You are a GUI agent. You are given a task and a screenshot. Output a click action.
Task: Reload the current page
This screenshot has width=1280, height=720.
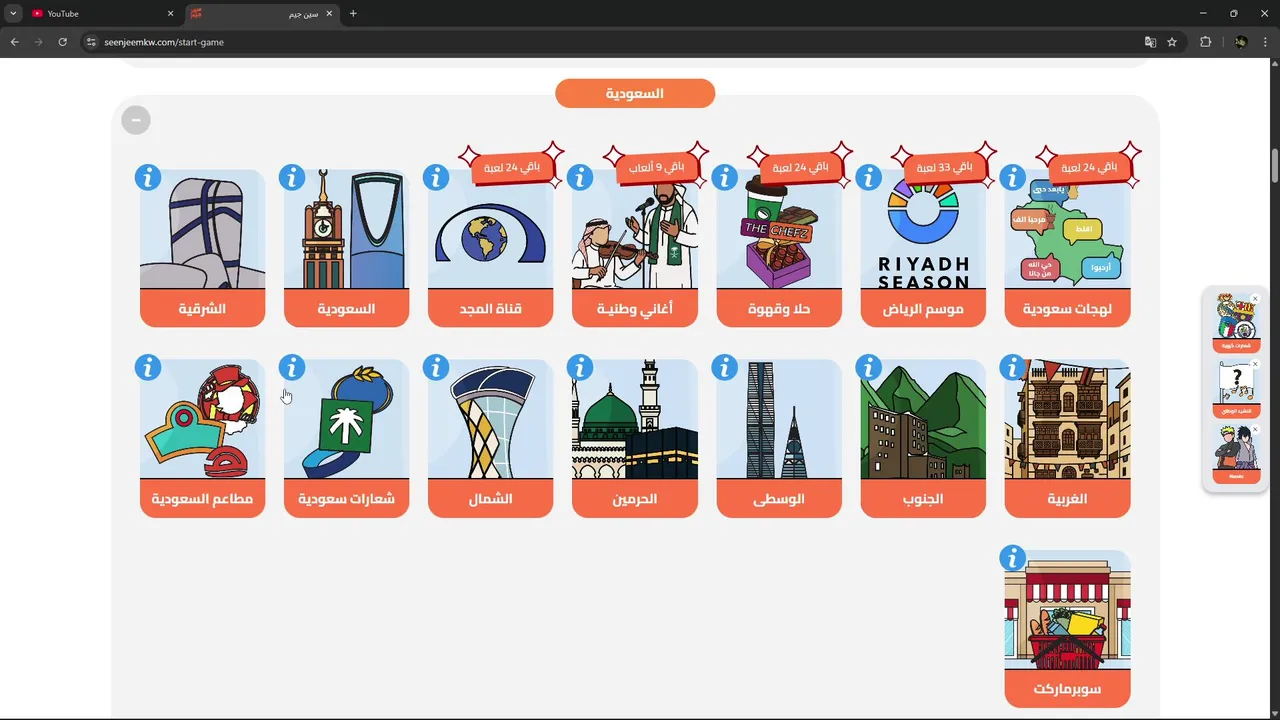(62, 42)
